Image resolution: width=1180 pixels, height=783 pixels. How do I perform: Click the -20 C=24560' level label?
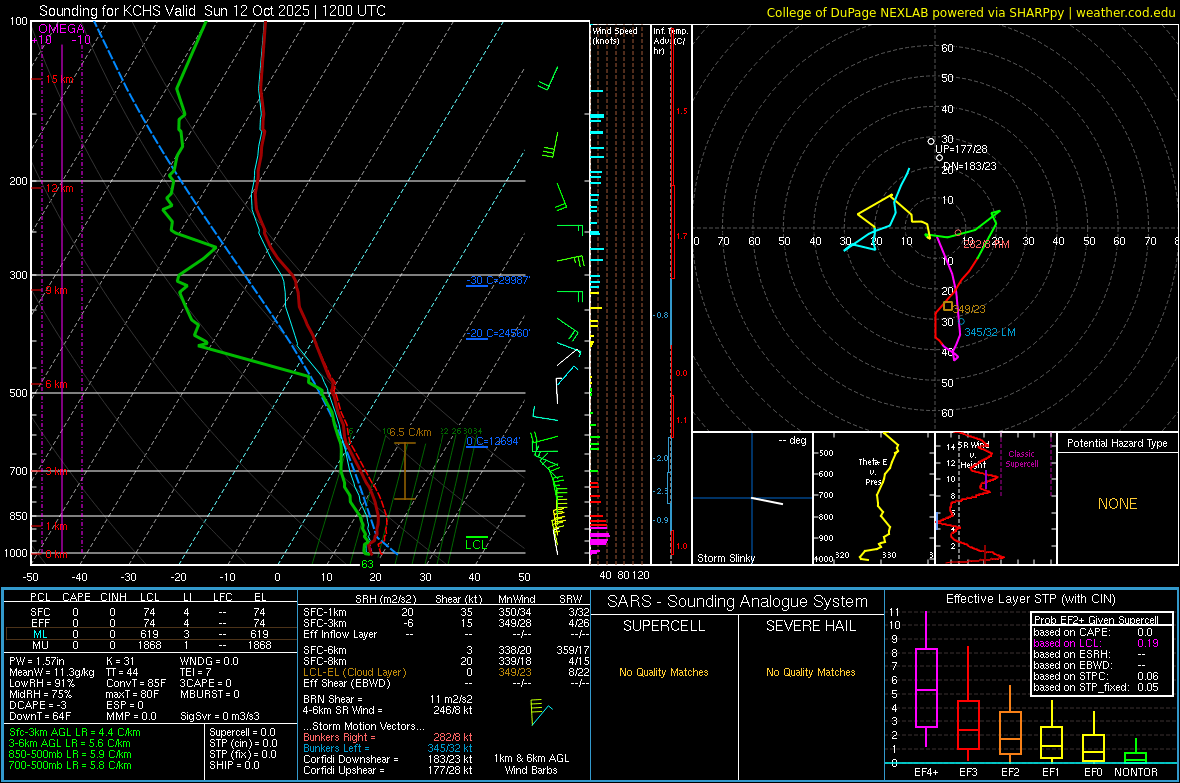(x=498, y=333)
